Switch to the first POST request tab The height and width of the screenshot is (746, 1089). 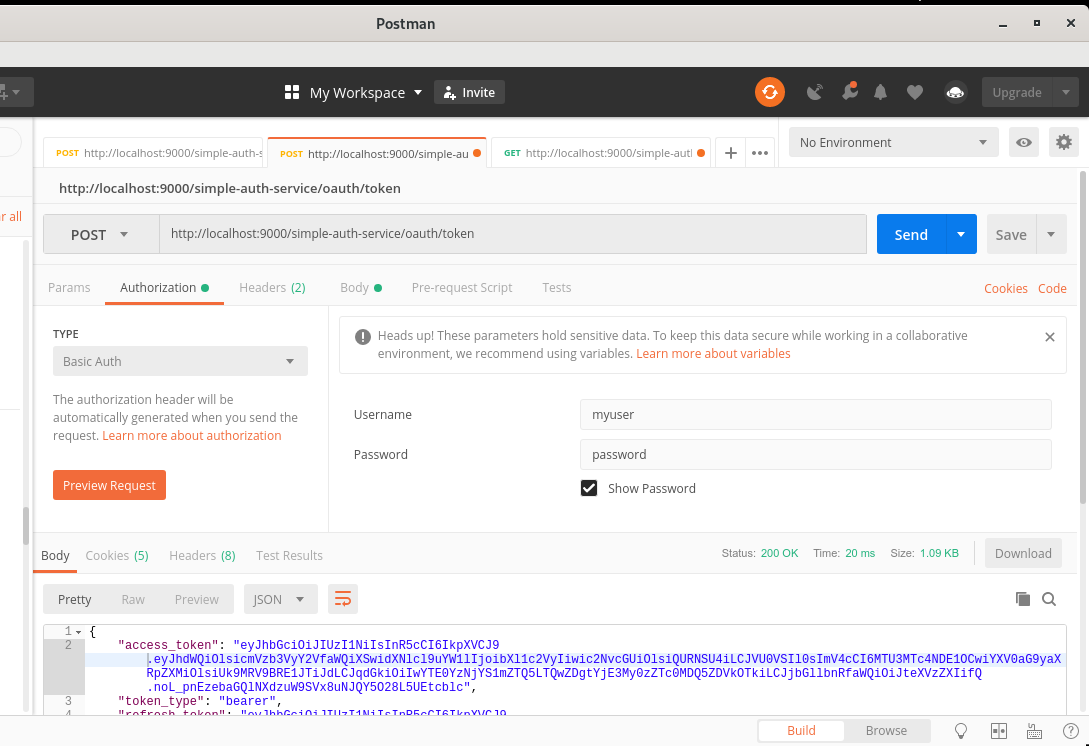coord(153,153)
